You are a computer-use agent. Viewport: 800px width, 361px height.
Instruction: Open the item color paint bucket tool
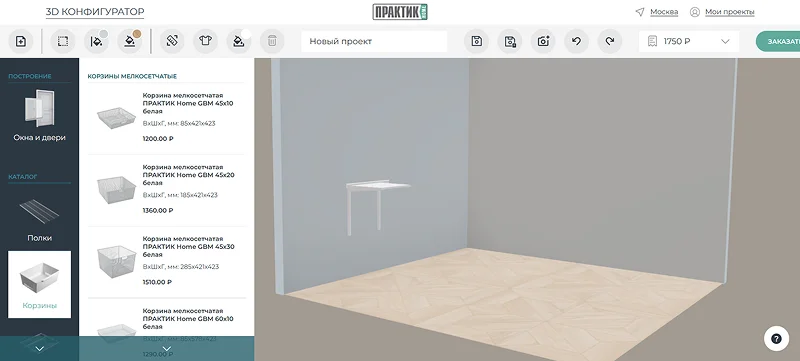click(239, 41)
